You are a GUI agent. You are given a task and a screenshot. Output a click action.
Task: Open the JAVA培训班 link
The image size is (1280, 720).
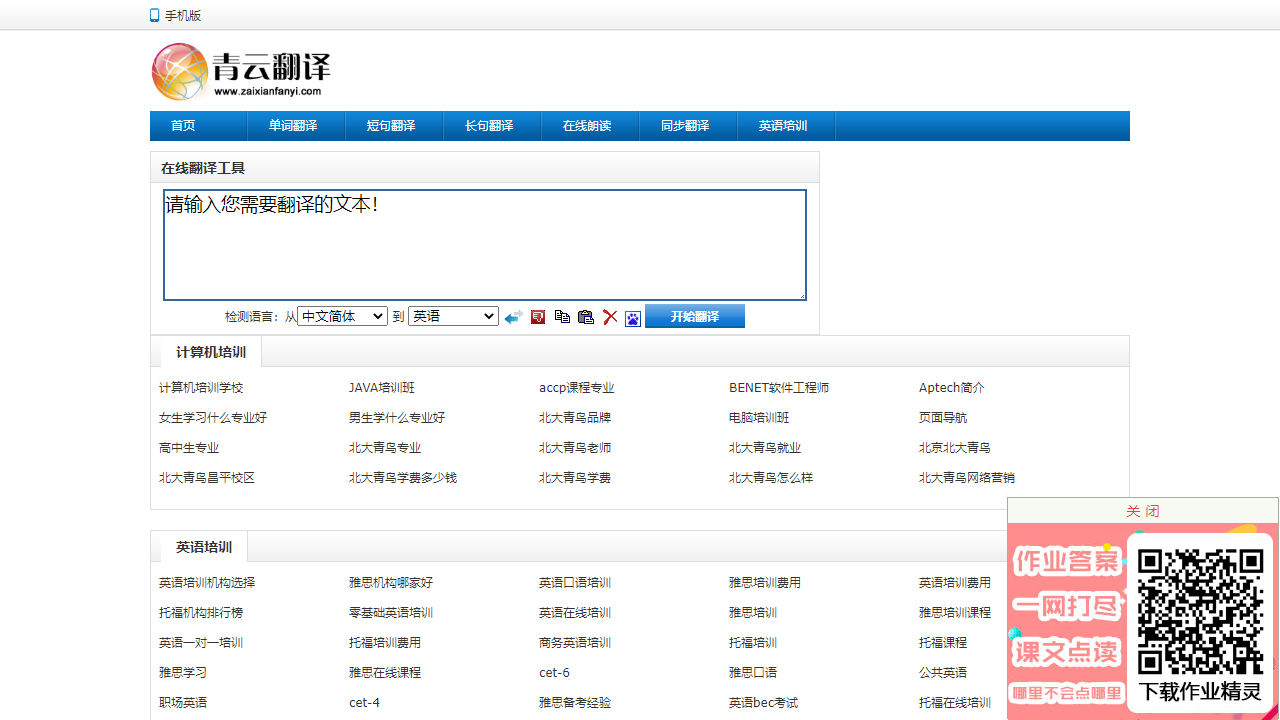(x=381, y=388)
